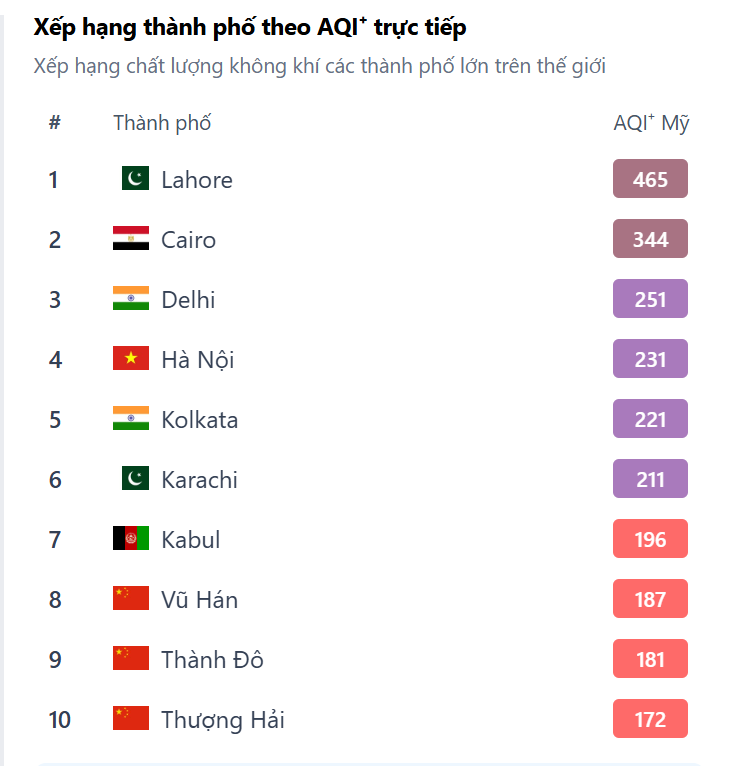Click the Egypt flag beside Cairo
Viewport: 734px width, 766px height.
pyautogui.click(x=131, y=239)
